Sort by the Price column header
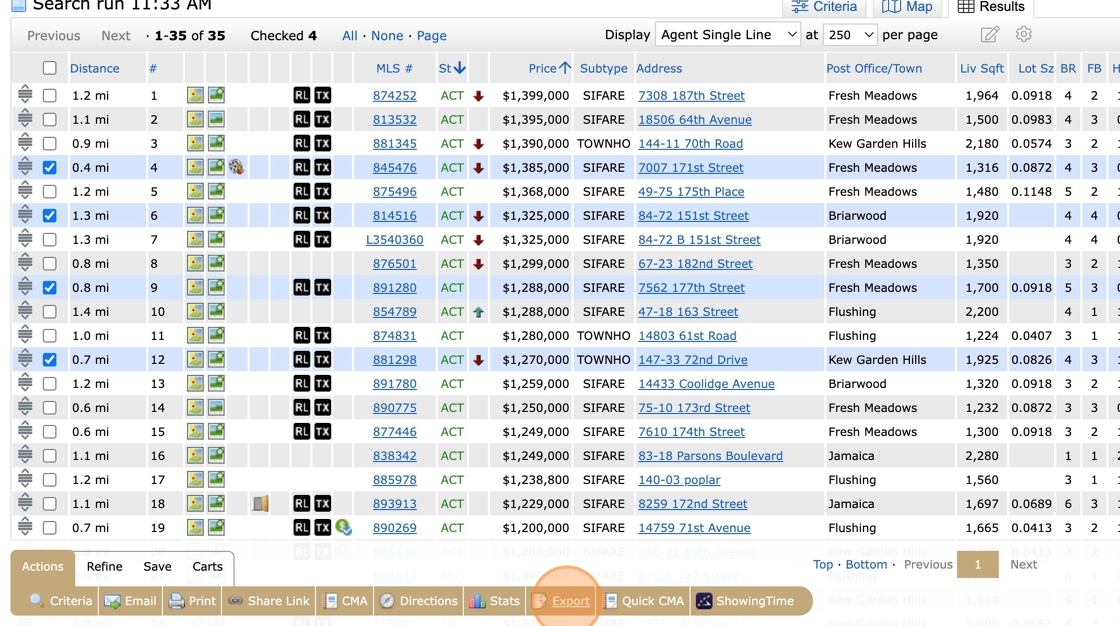Image resolution: width=1120 pixels, height=626 pixels. tap(542, 68)
